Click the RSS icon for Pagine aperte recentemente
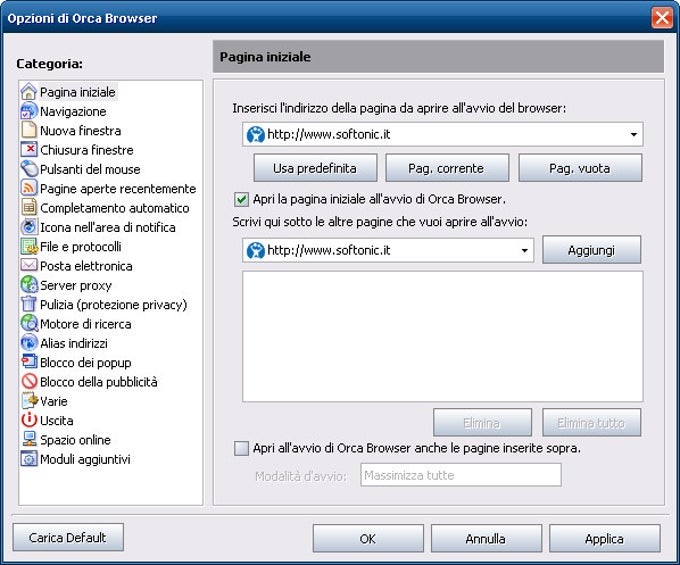This screenshot has height=565, width=680. [x=29, y=188]
